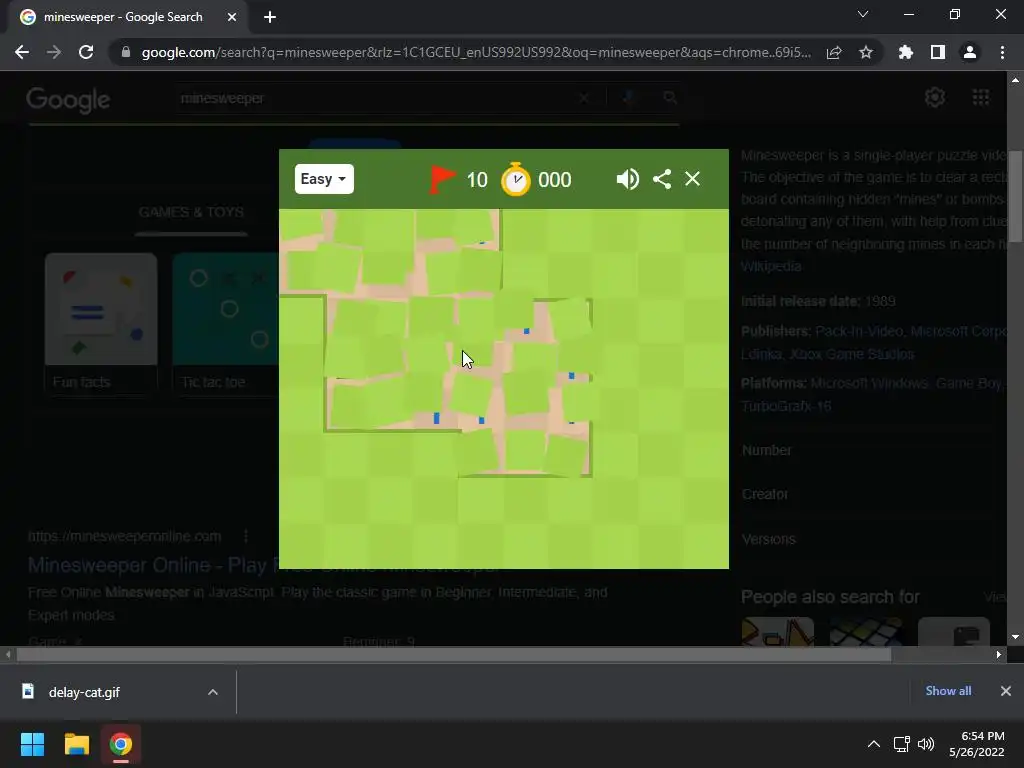Open the Chrome extensions puzzle menu
Screen dimensions: 1024x768
[x=906, y=52]
